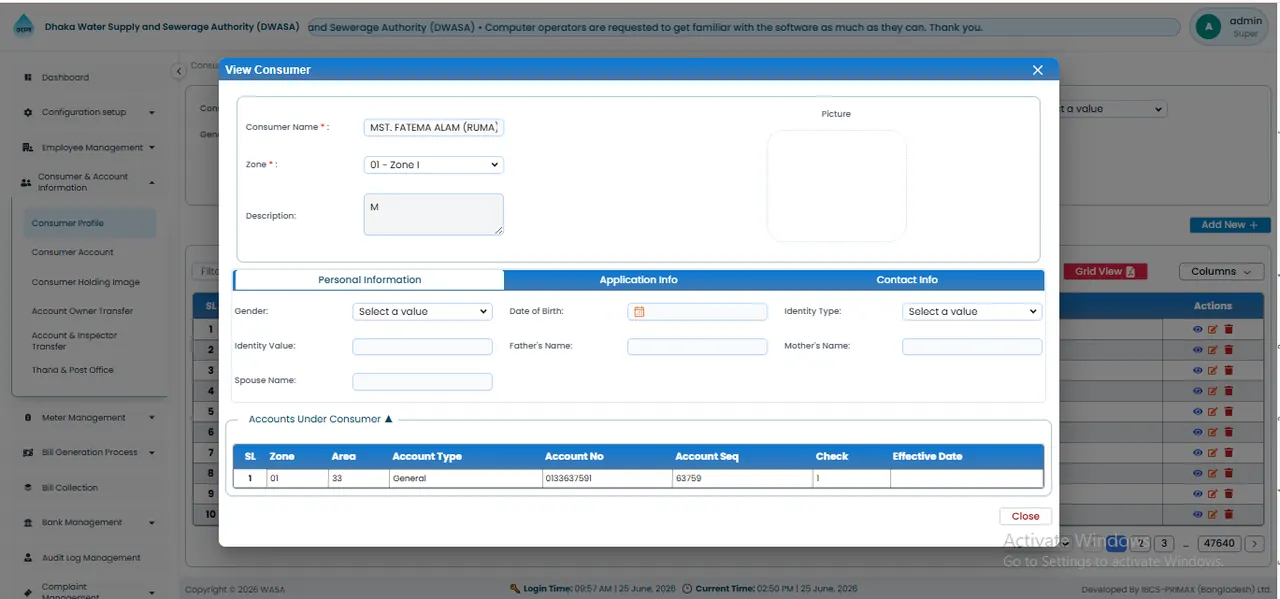Open the Identity Type select dropdown
Screen dimensions: 1280x599
tap(972, 312)
